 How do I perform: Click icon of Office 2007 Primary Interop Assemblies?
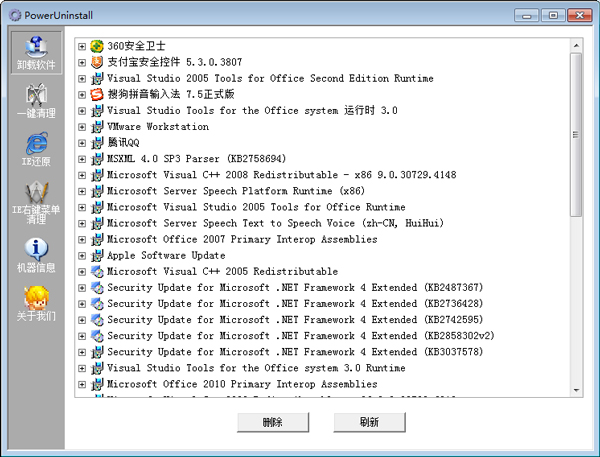[97, 239]
